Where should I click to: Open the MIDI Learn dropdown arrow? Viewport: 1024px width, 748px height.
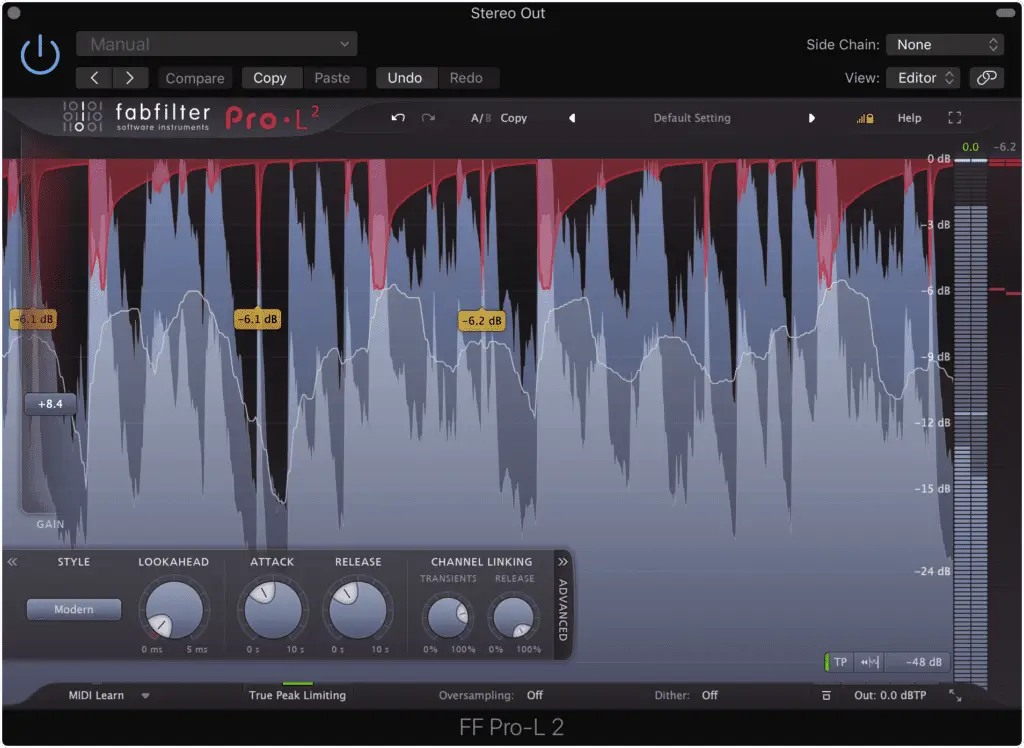tap(146, 696)
